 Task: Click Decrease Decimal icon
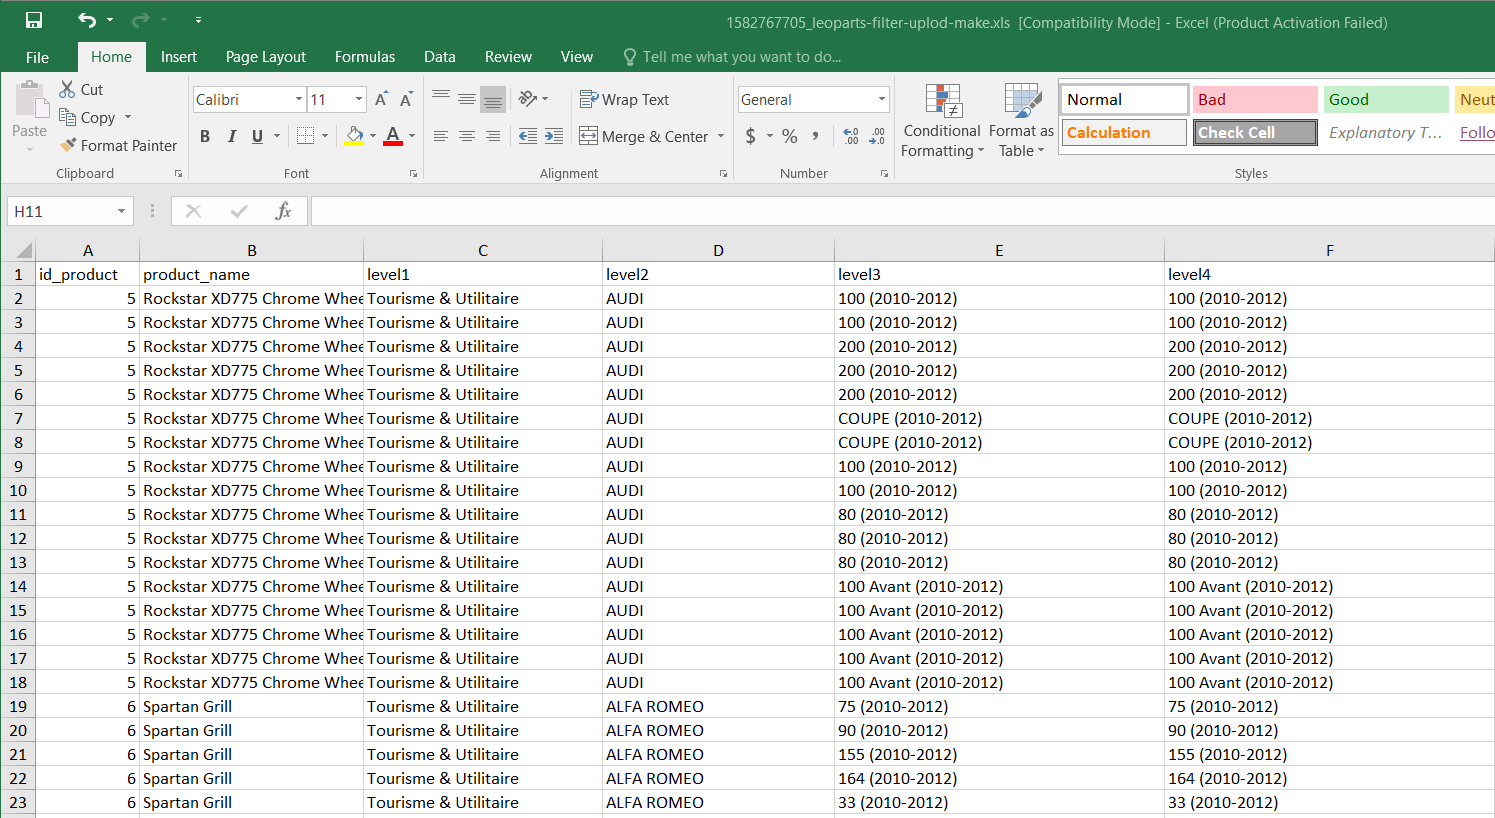(x=877, y=136)
